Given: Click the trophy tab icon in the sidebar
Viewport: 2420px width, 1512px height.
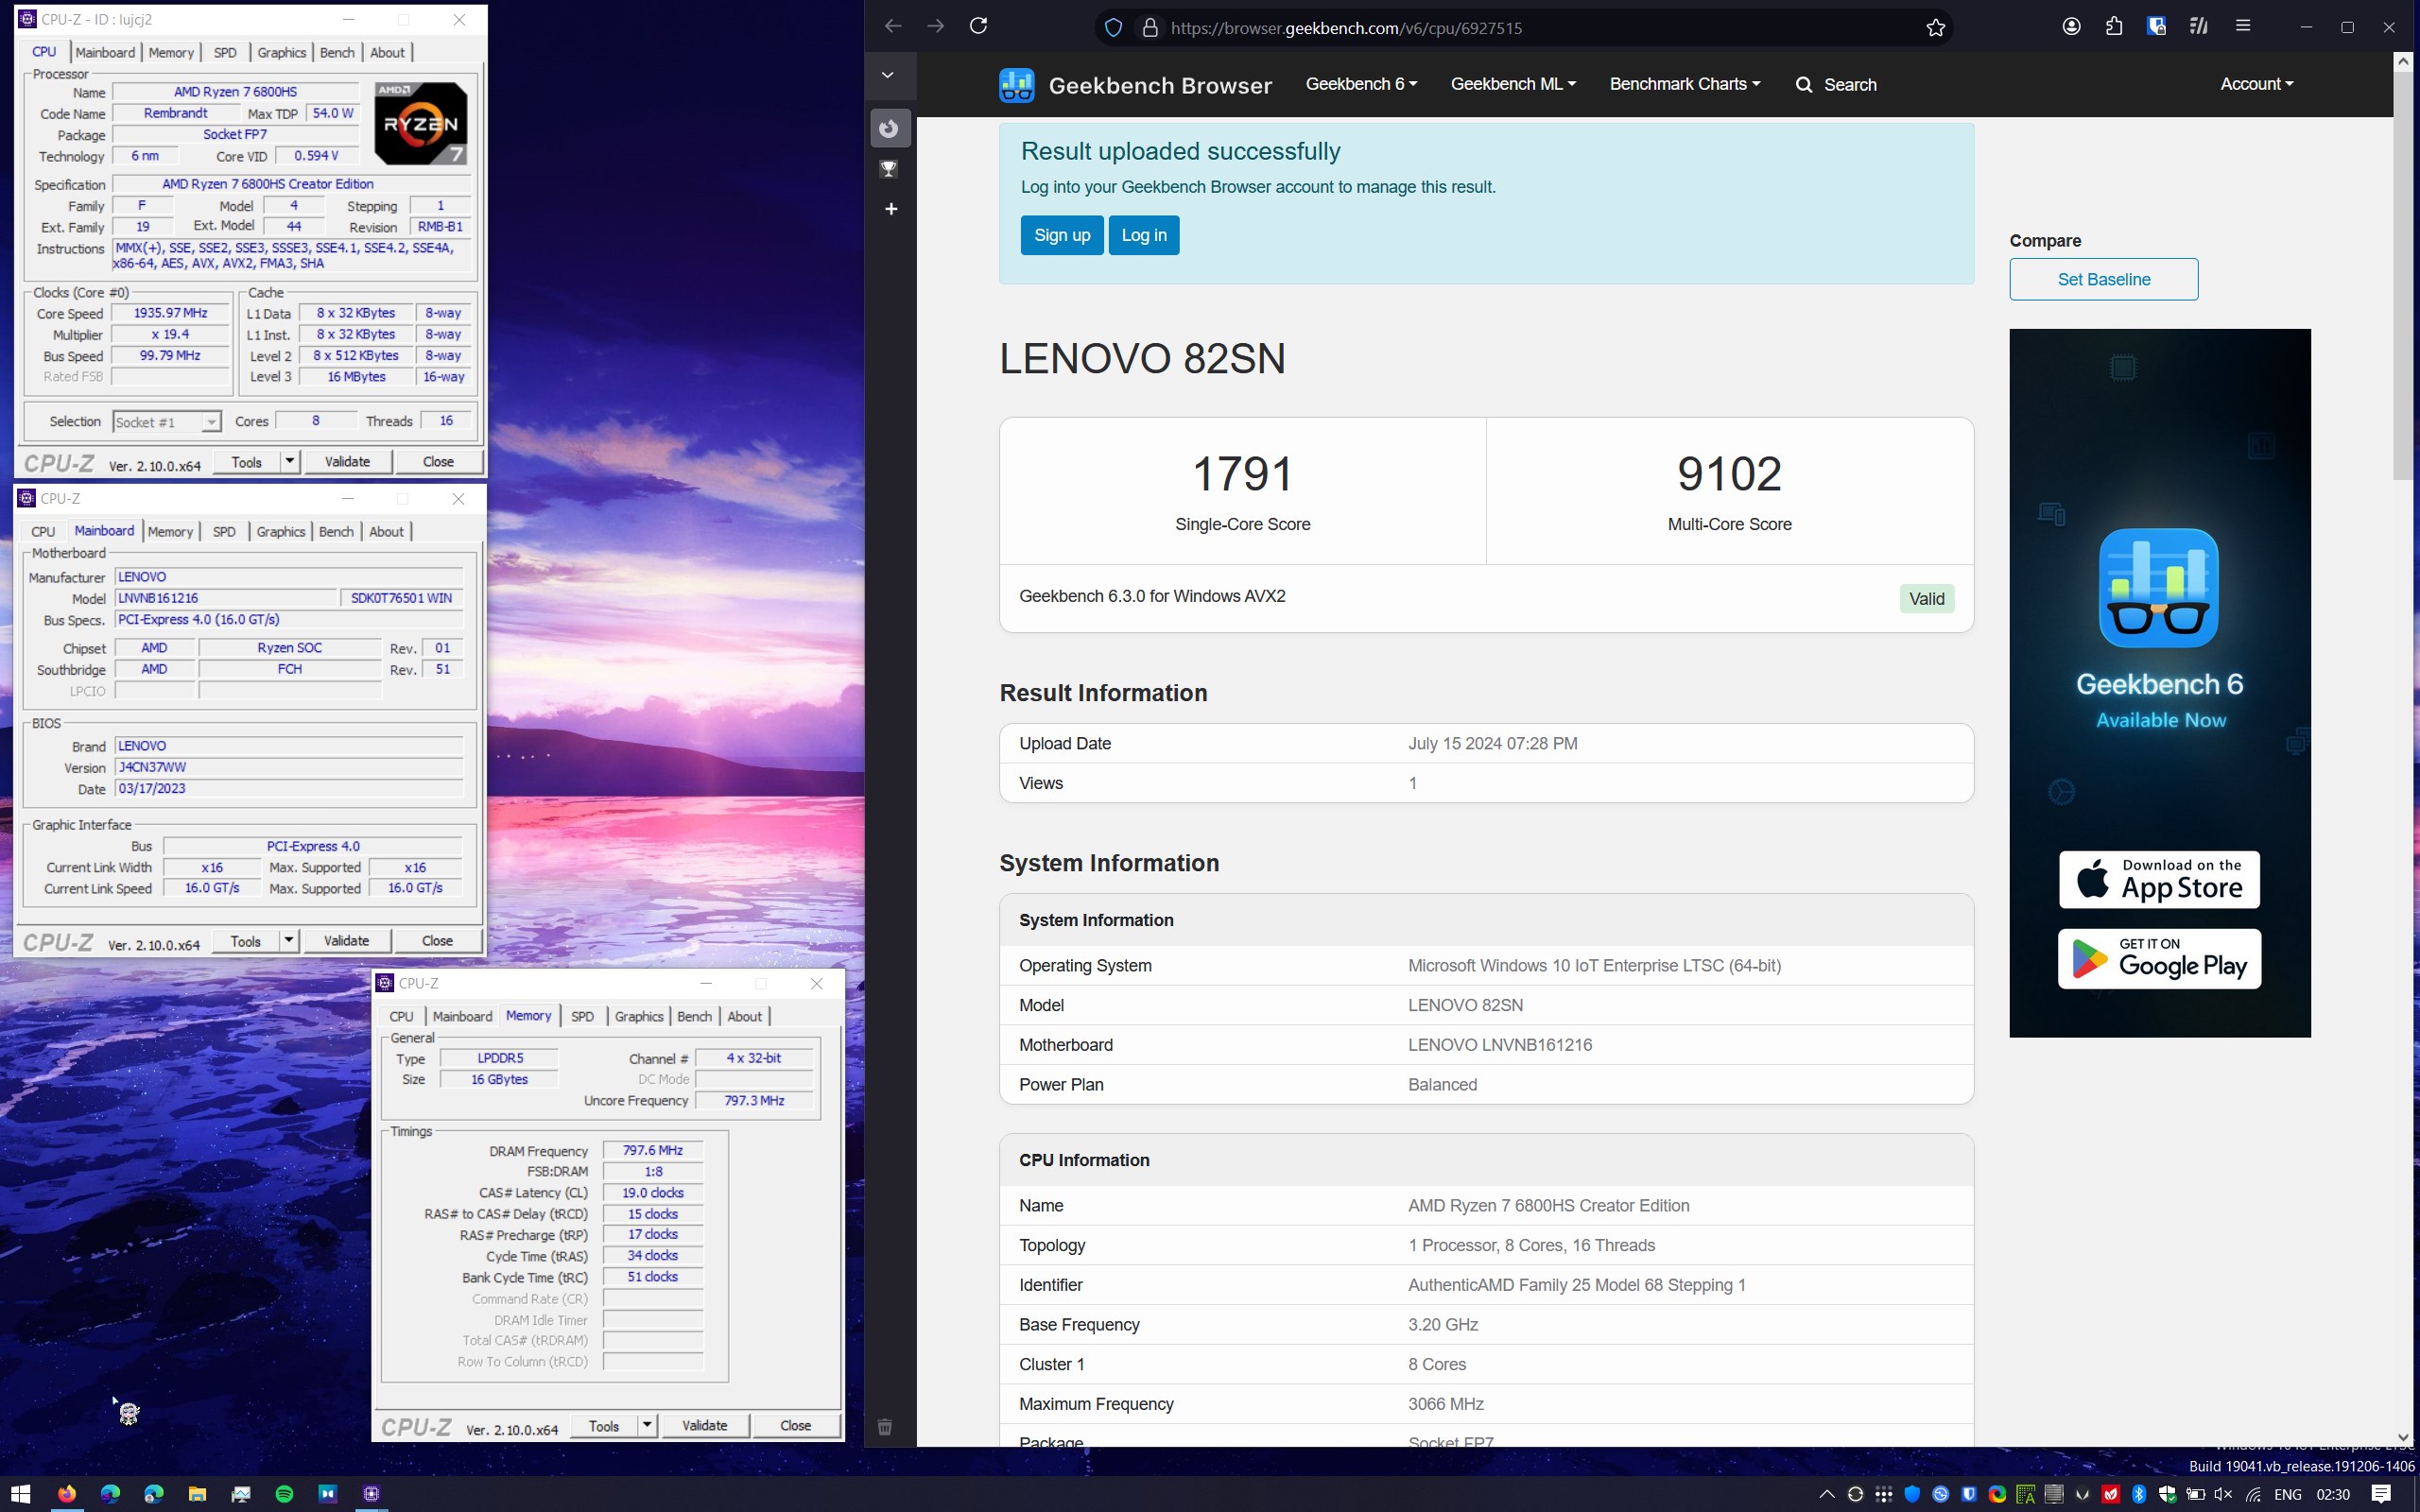Looking at the screenshot, I should [889, 169].
